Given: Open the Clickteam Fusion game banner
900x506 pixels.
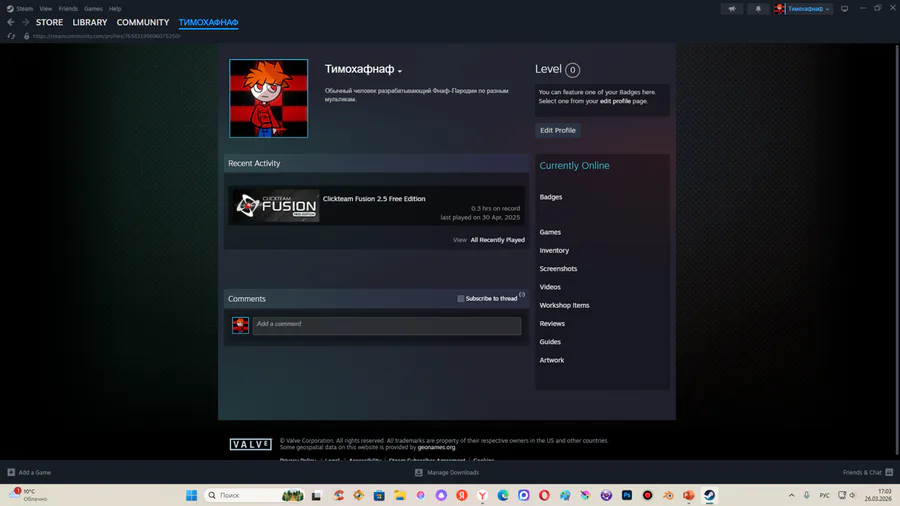Looking at the screenshot, I should (x=277, y=205).
